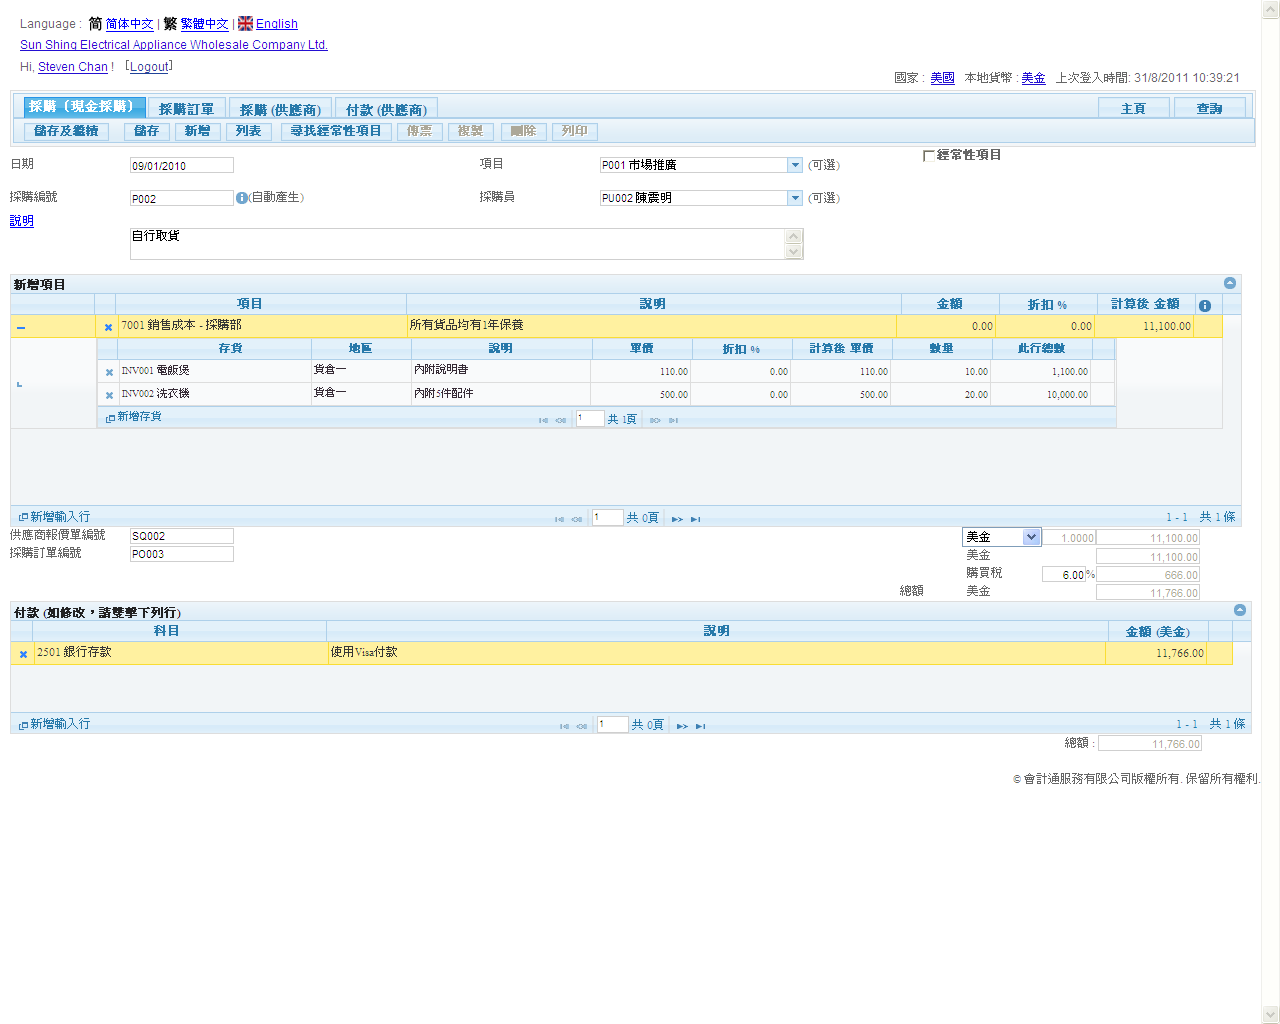Click in the 日期 date input field
The image size is (1280, 1024).
[181, 165]
